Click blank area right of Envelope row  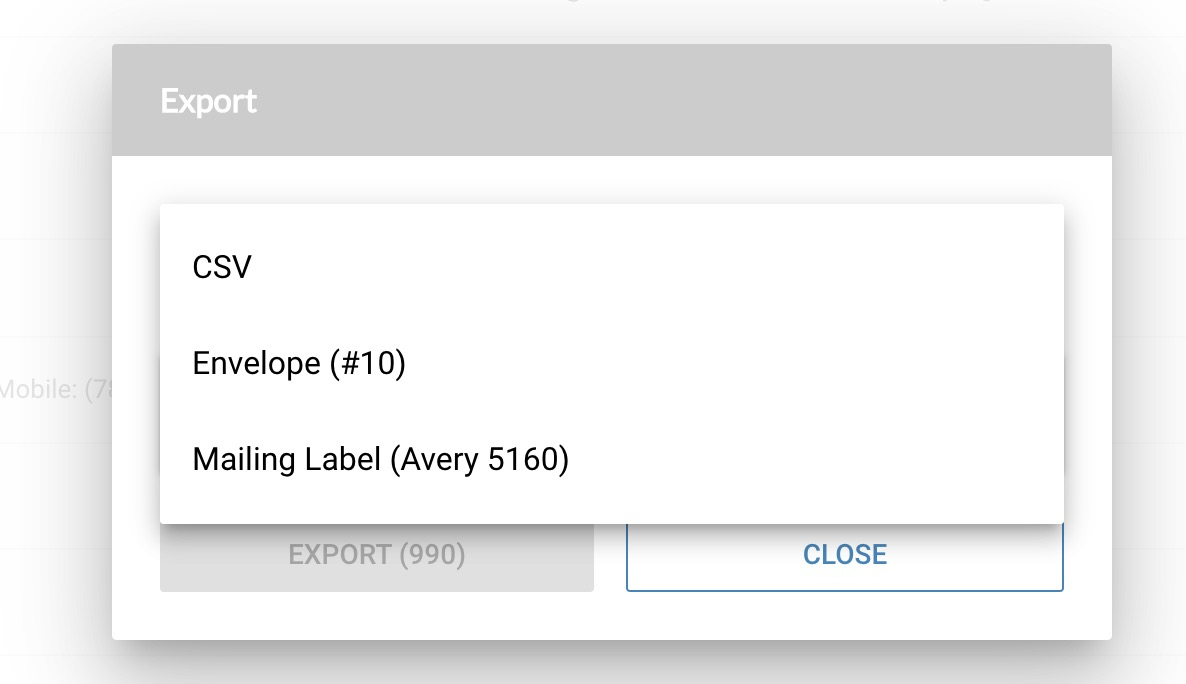[735, 363]
